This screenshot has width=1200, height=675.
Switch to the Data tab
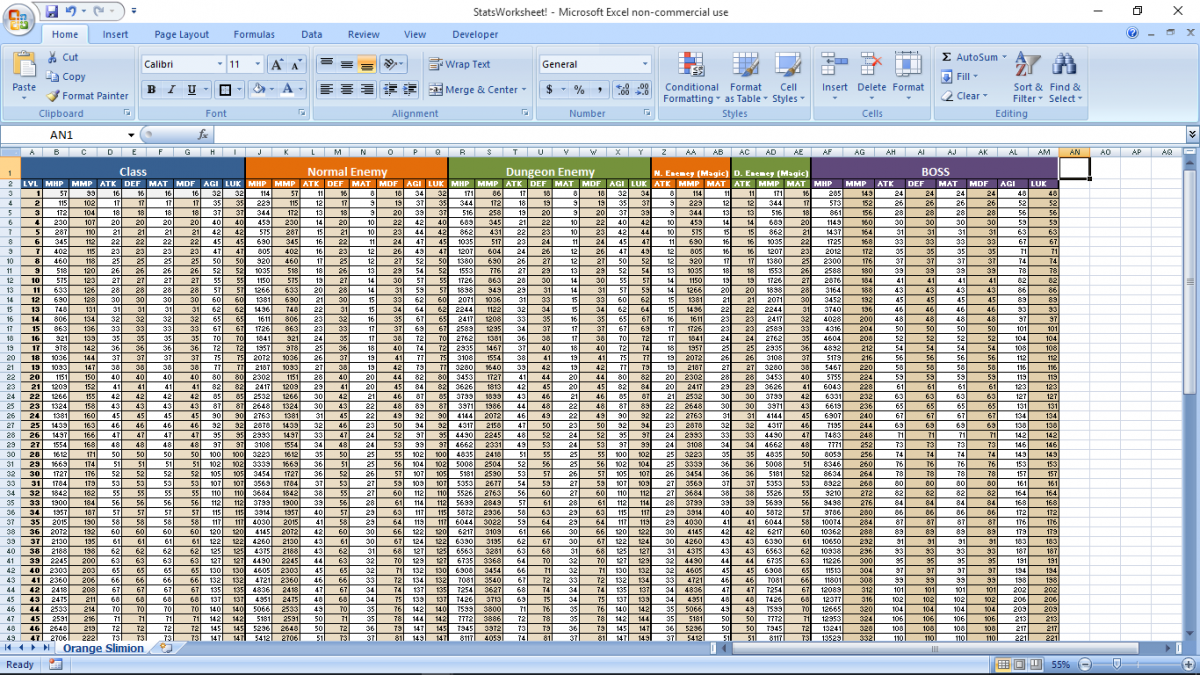click(x=312, y=34)
